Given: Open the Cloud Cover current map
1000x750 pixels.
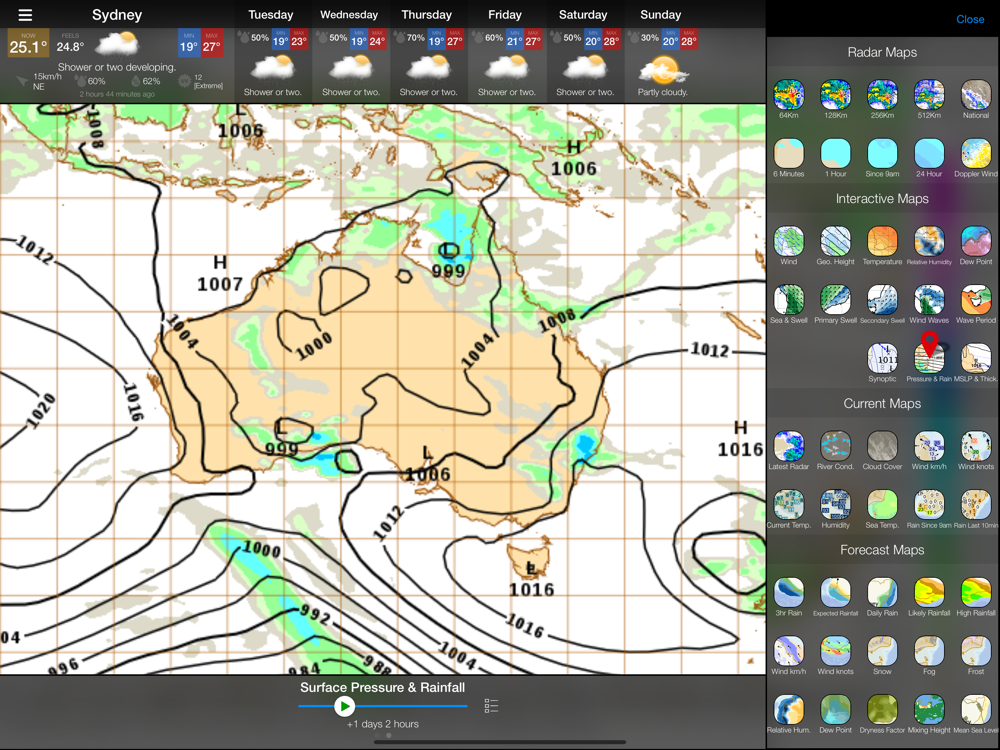Looking at the screenshot, I should coord(883,446).
